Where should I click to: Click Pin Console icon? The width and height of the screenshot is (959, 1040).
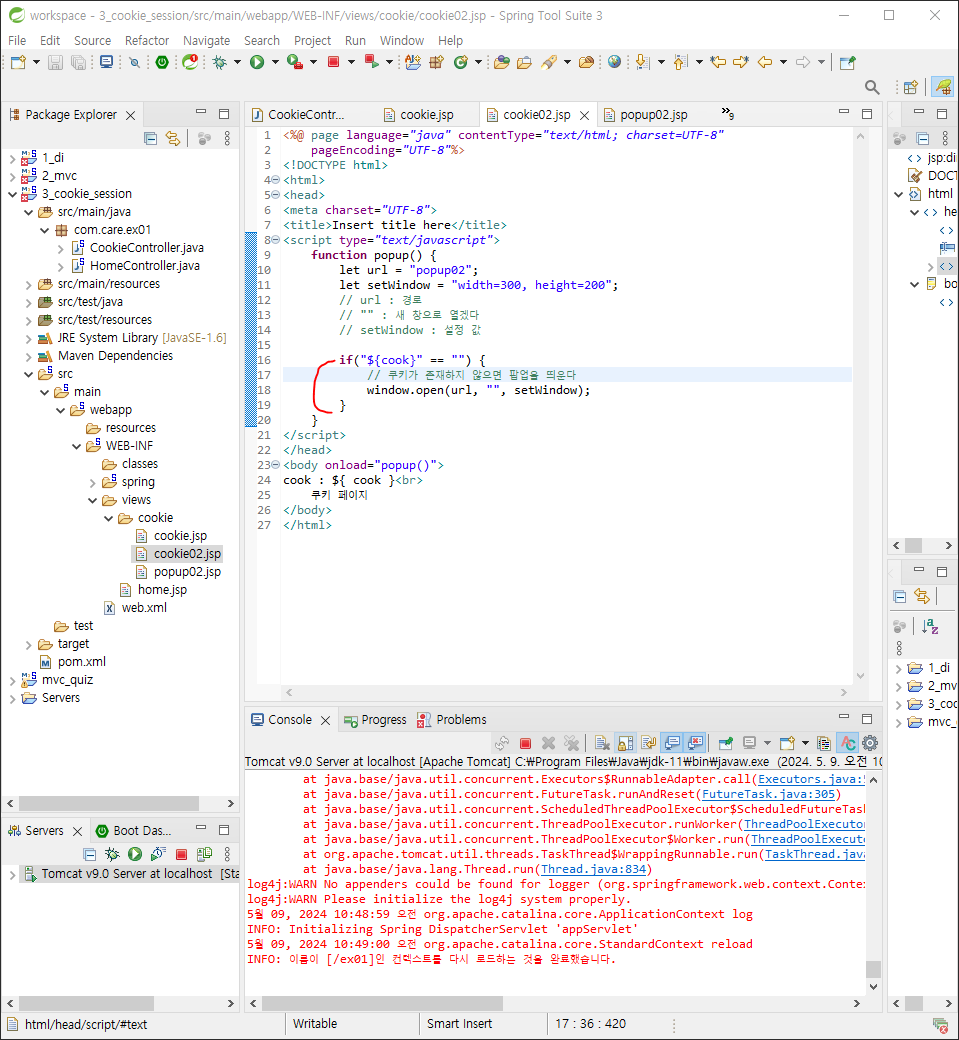pyautogui.click(x=726, y=743)
